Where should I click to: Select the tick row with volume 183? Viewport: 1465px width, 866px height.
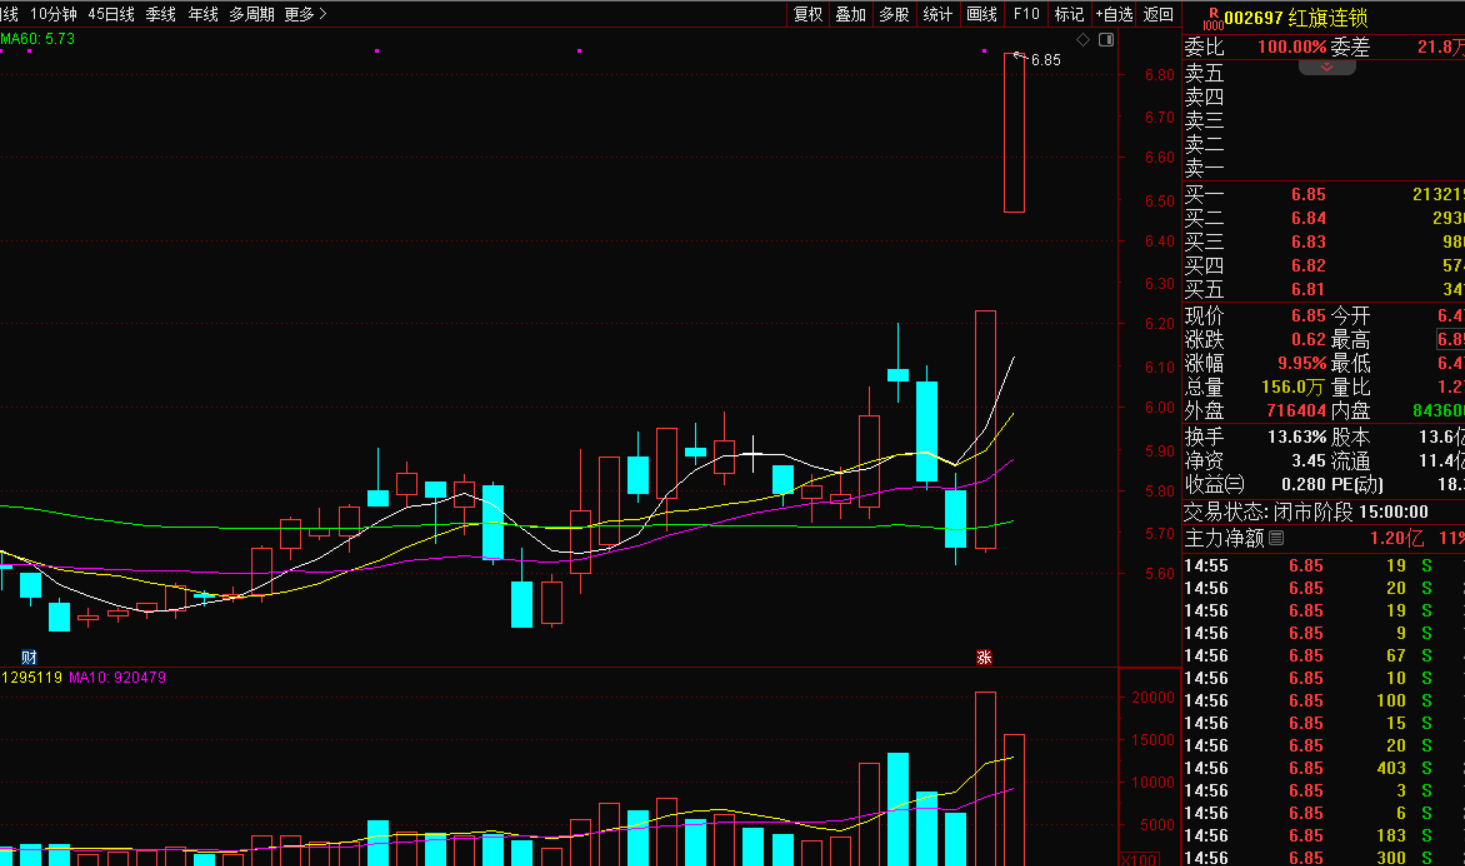(x=1323, y=836)
